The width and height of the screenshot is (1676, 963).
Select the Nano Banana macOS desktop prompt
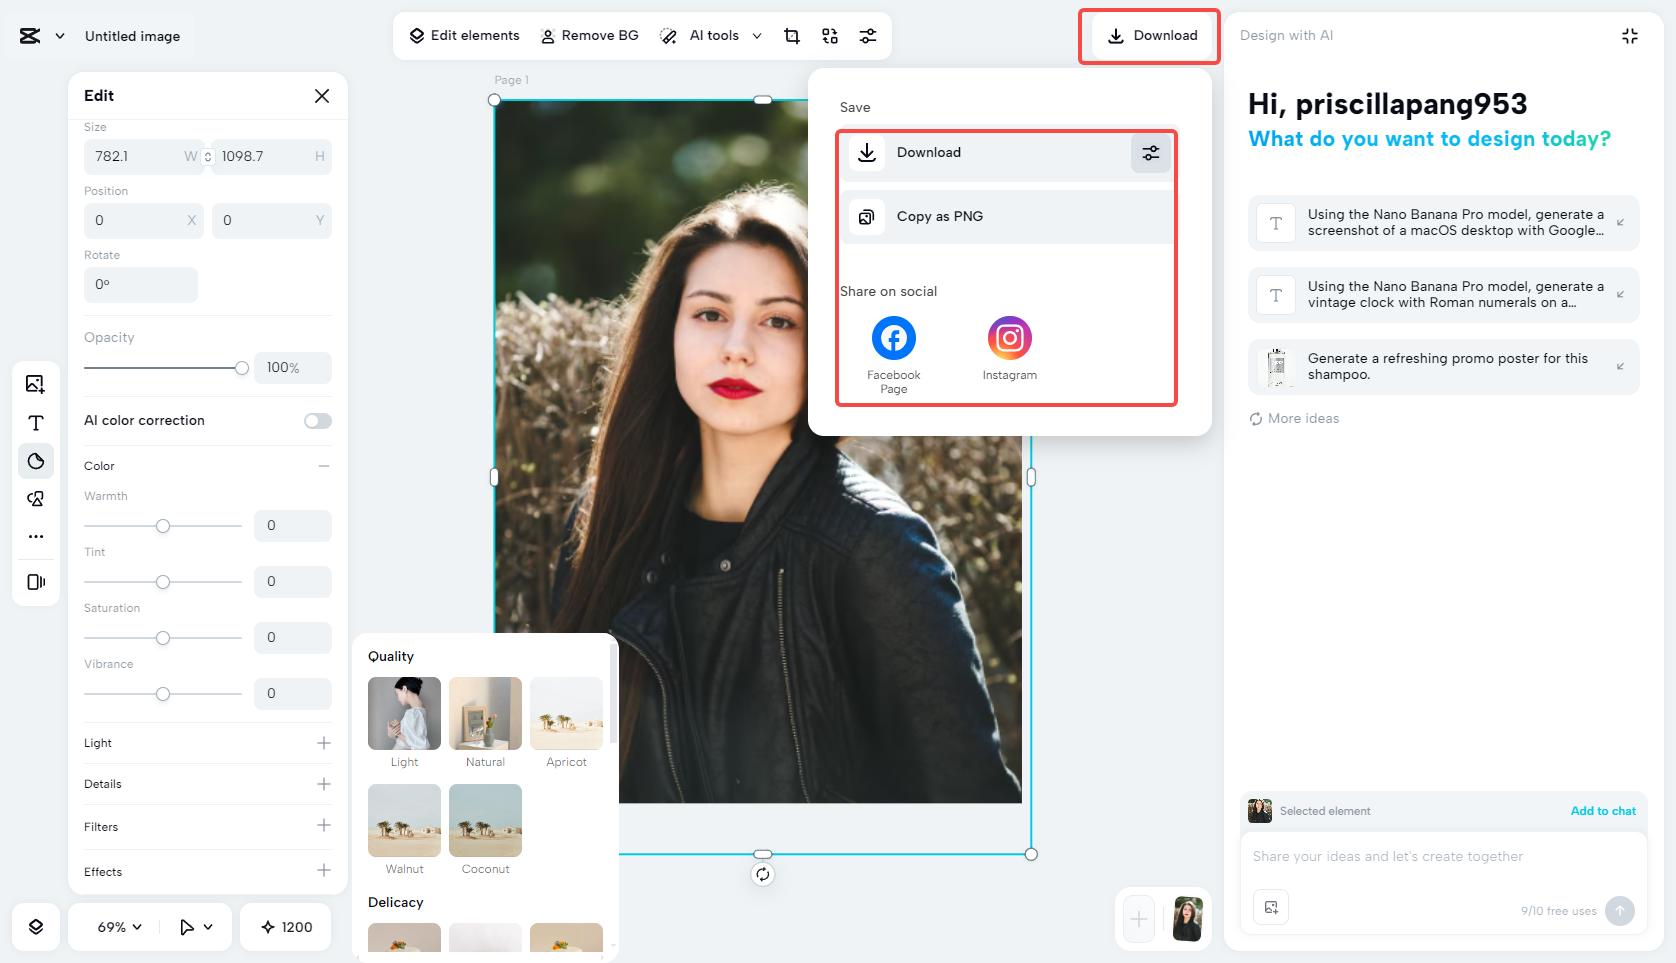[1444, 223]
